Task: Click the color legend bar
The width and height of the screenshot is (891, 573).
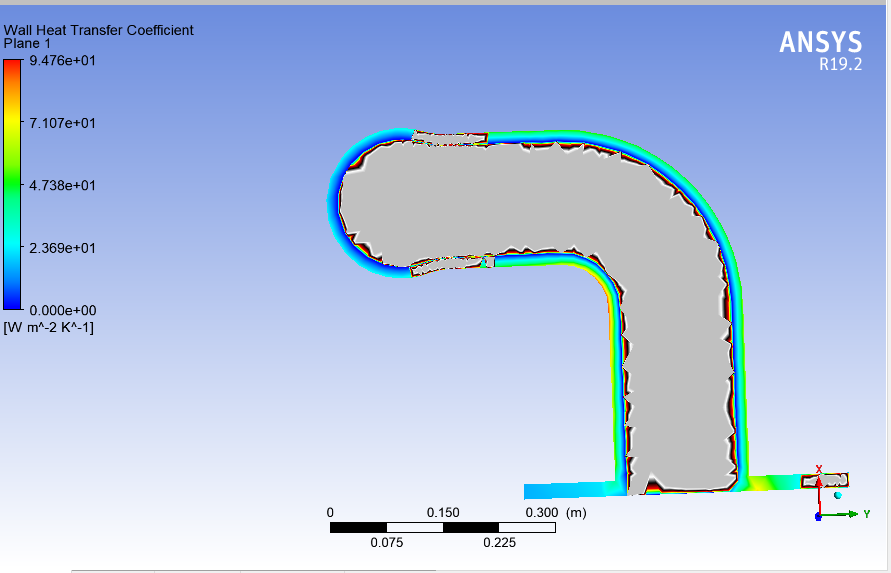Action: click(12, 185)
